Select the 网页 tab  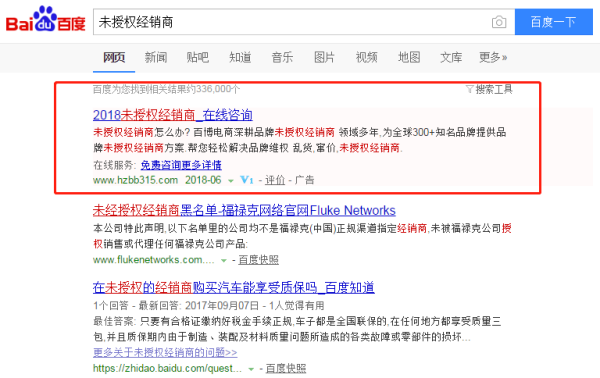point(114,57)
